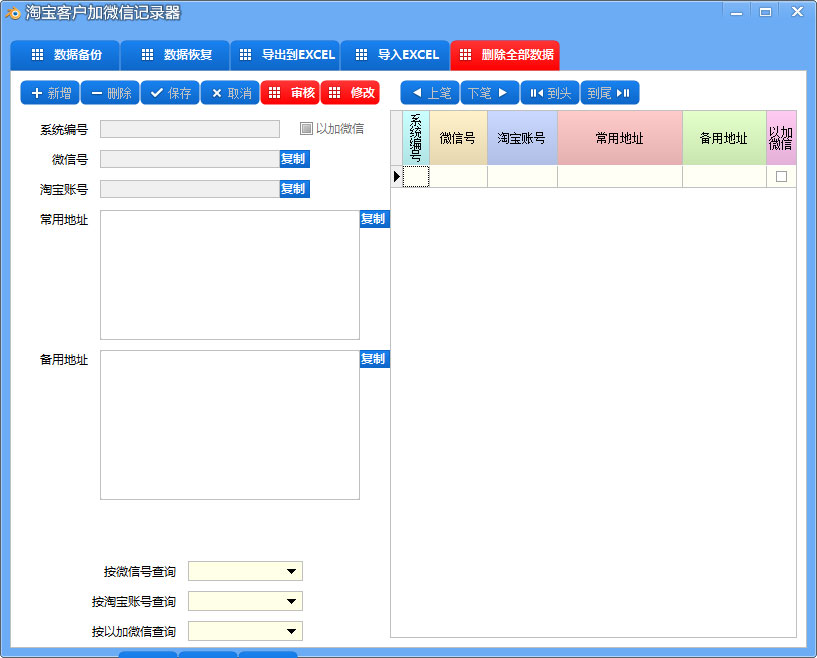The image size is (817, 658).
Task: Click inside the 常用地址 text area
Action: tap(230, 275)
